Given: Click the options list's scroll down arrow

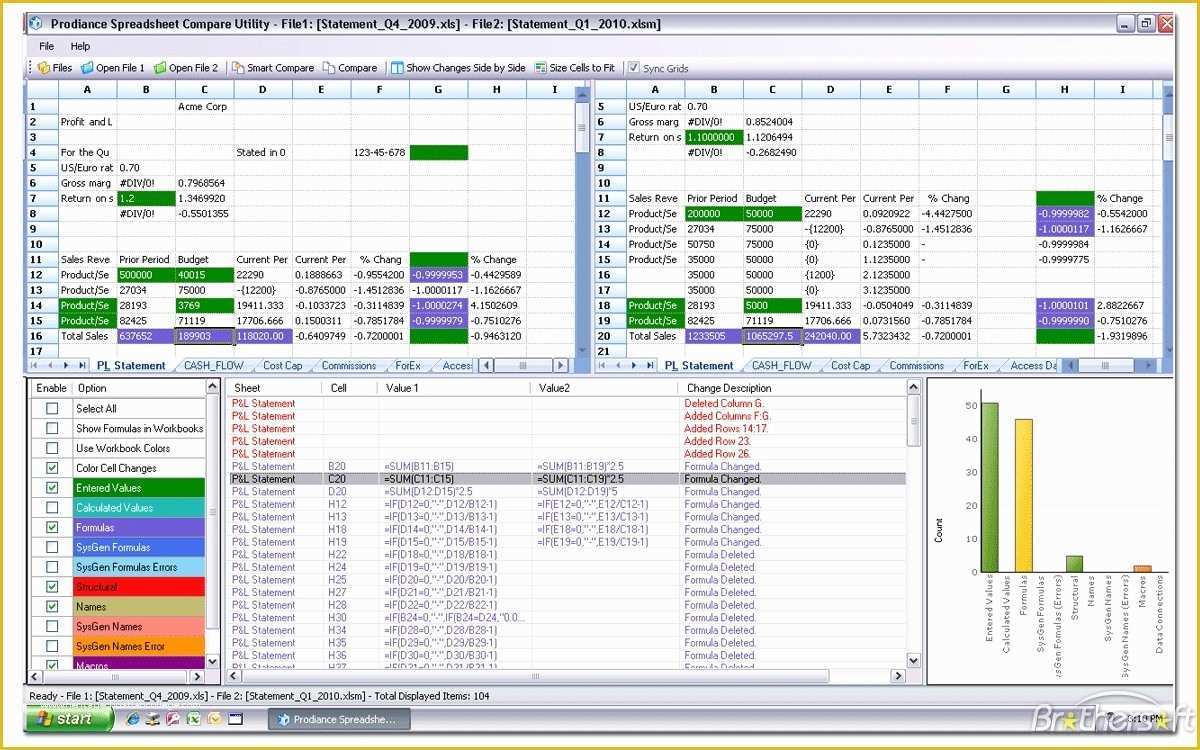Looking at the screenshot, I should pyautogui.click(x=212, y=661).
